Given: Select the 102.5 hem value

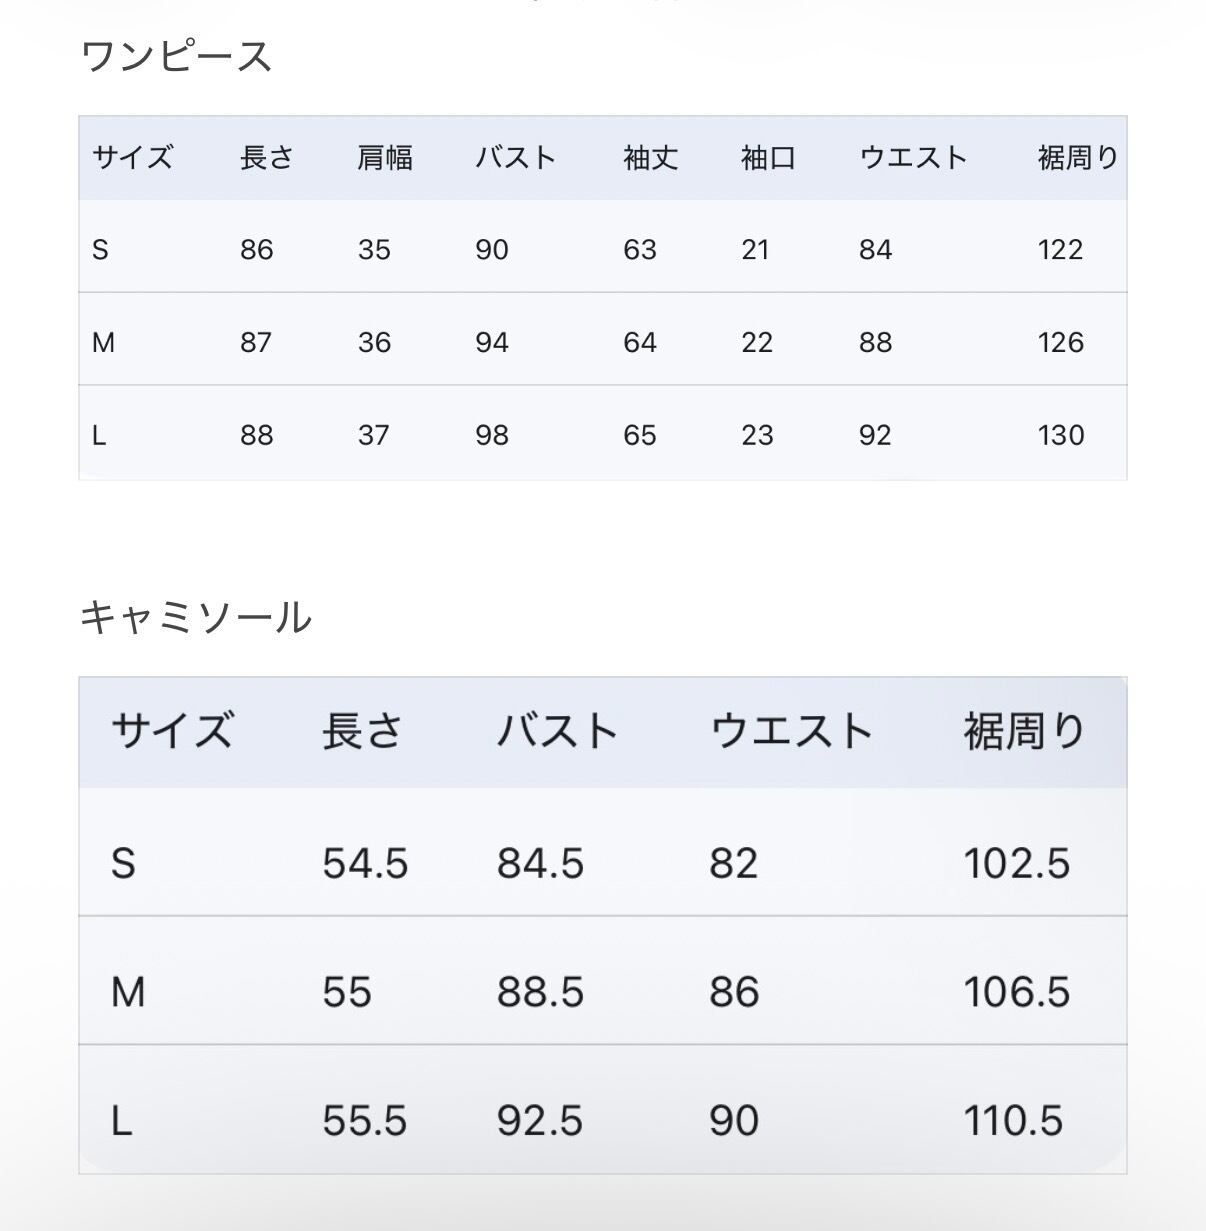Looking at the screenshot, I should [x=1016, y=863].
